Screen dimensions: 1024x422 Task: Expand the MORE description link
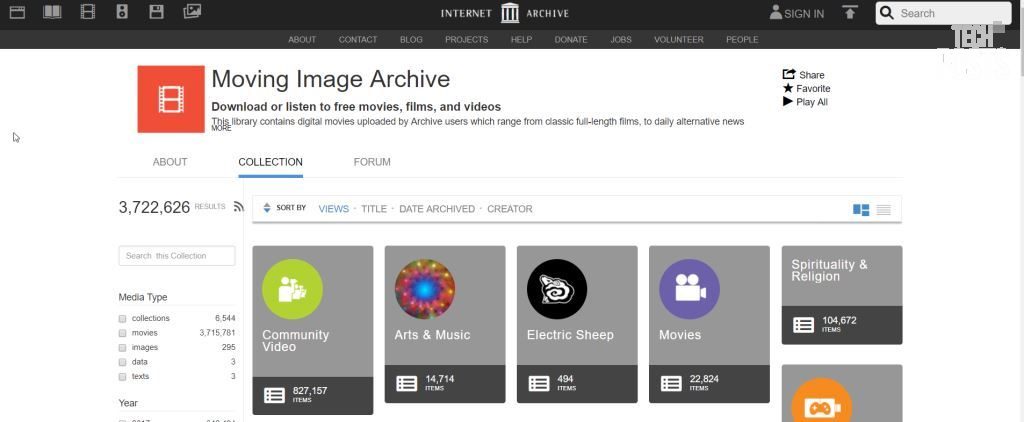(221, 129)
